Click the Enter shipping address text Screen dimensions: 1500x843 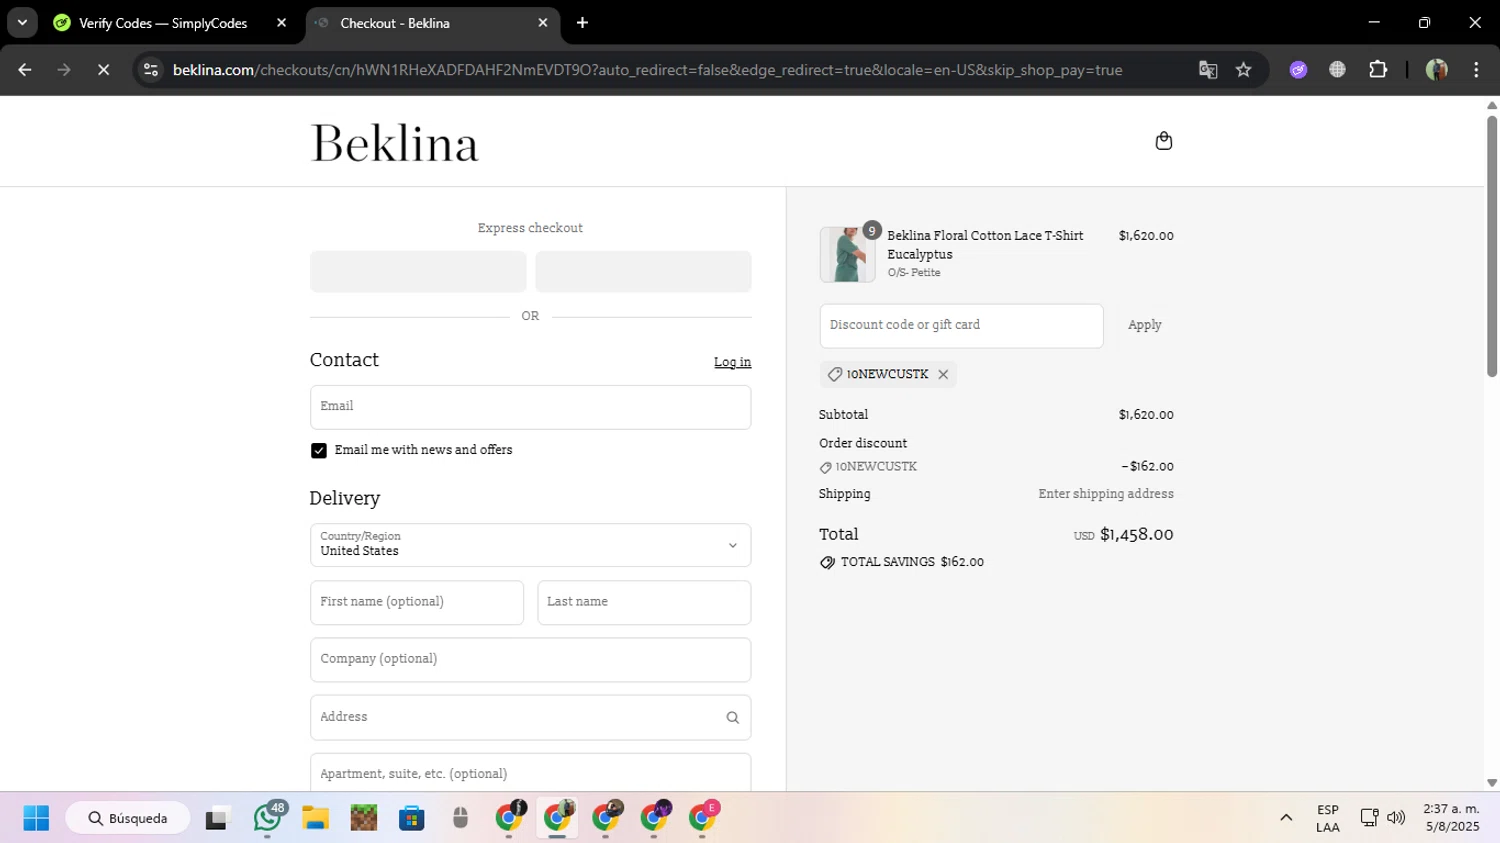pyautogui.click(x=1106, y=494)
